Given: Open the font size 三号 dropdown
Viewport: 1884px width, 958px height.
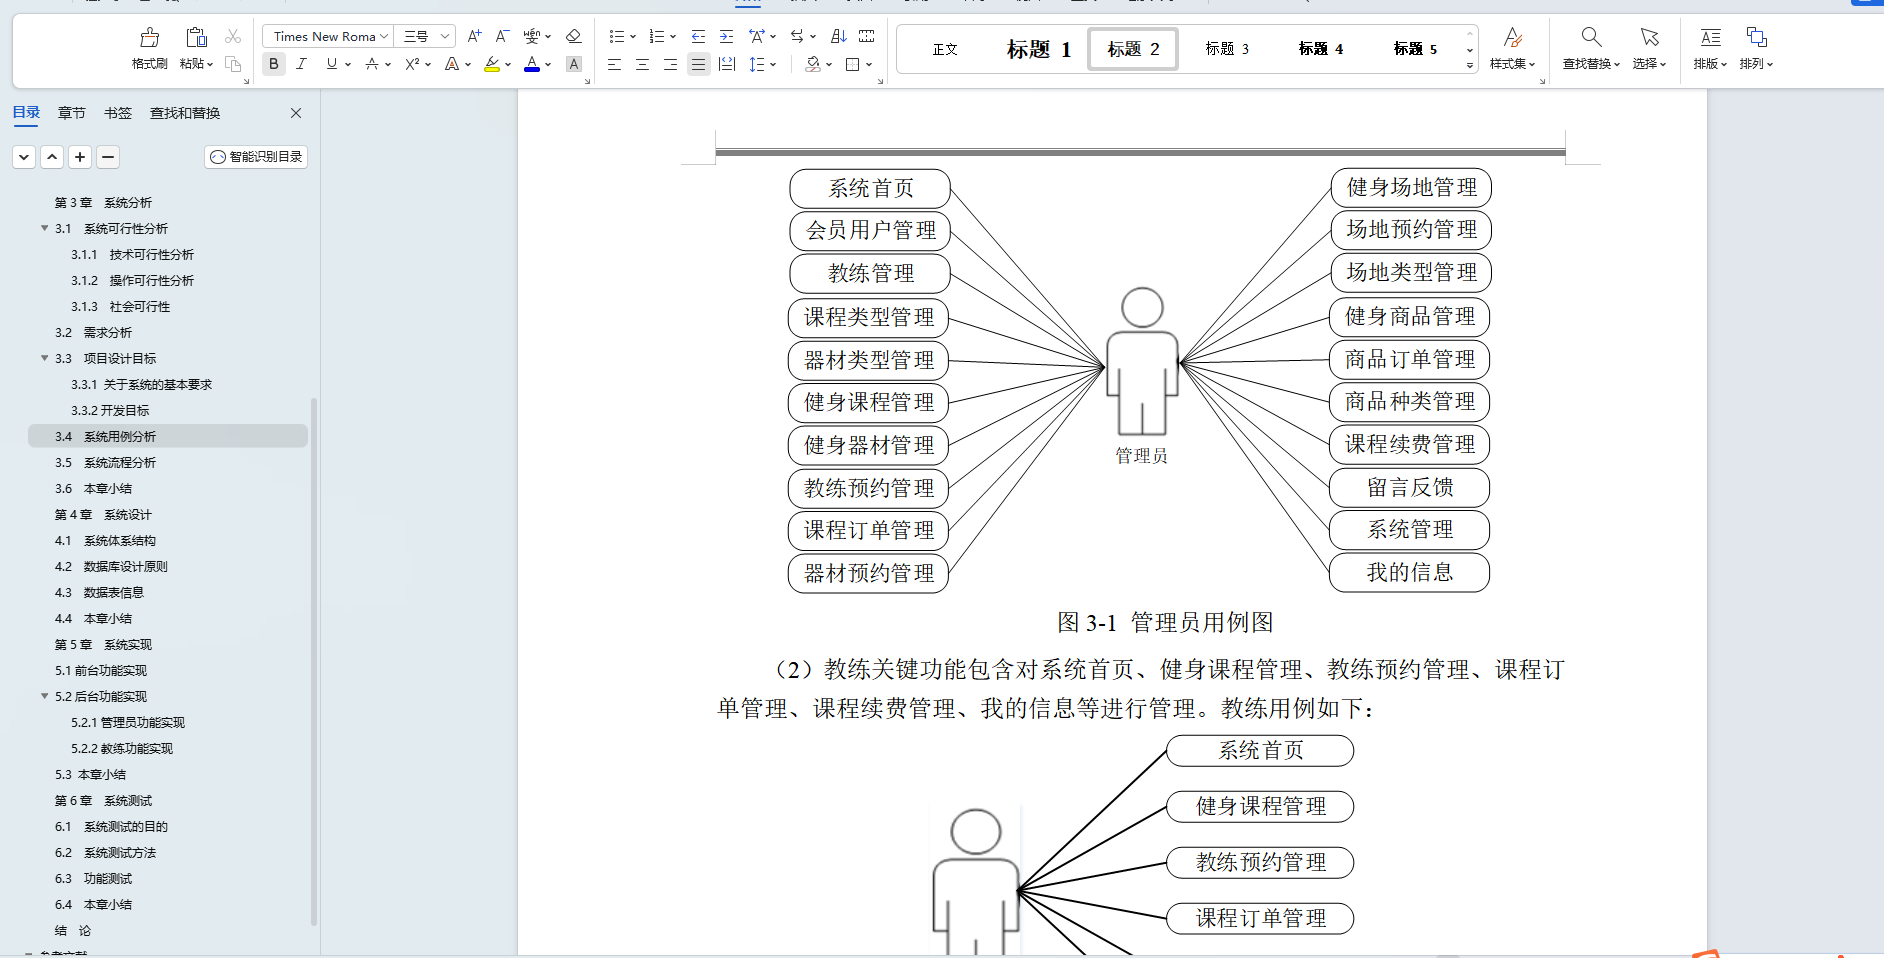Looking at the screenshot, I should (x=445, y=37).
